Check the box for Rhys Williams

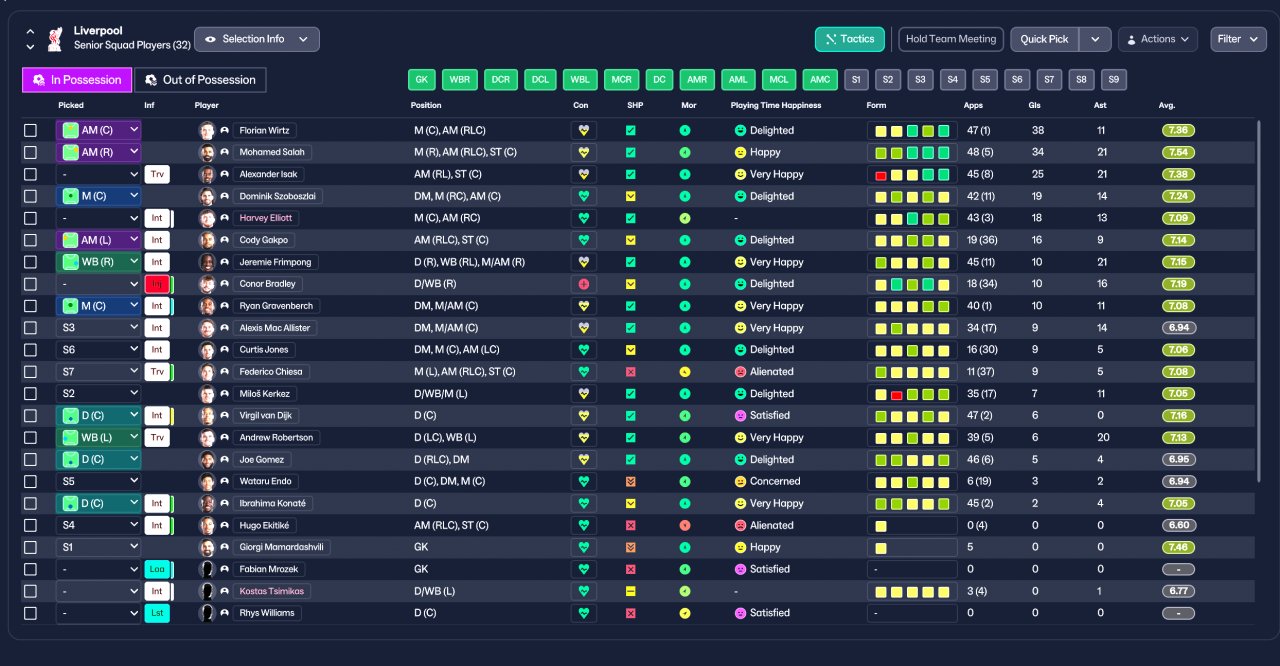(30, 613)
